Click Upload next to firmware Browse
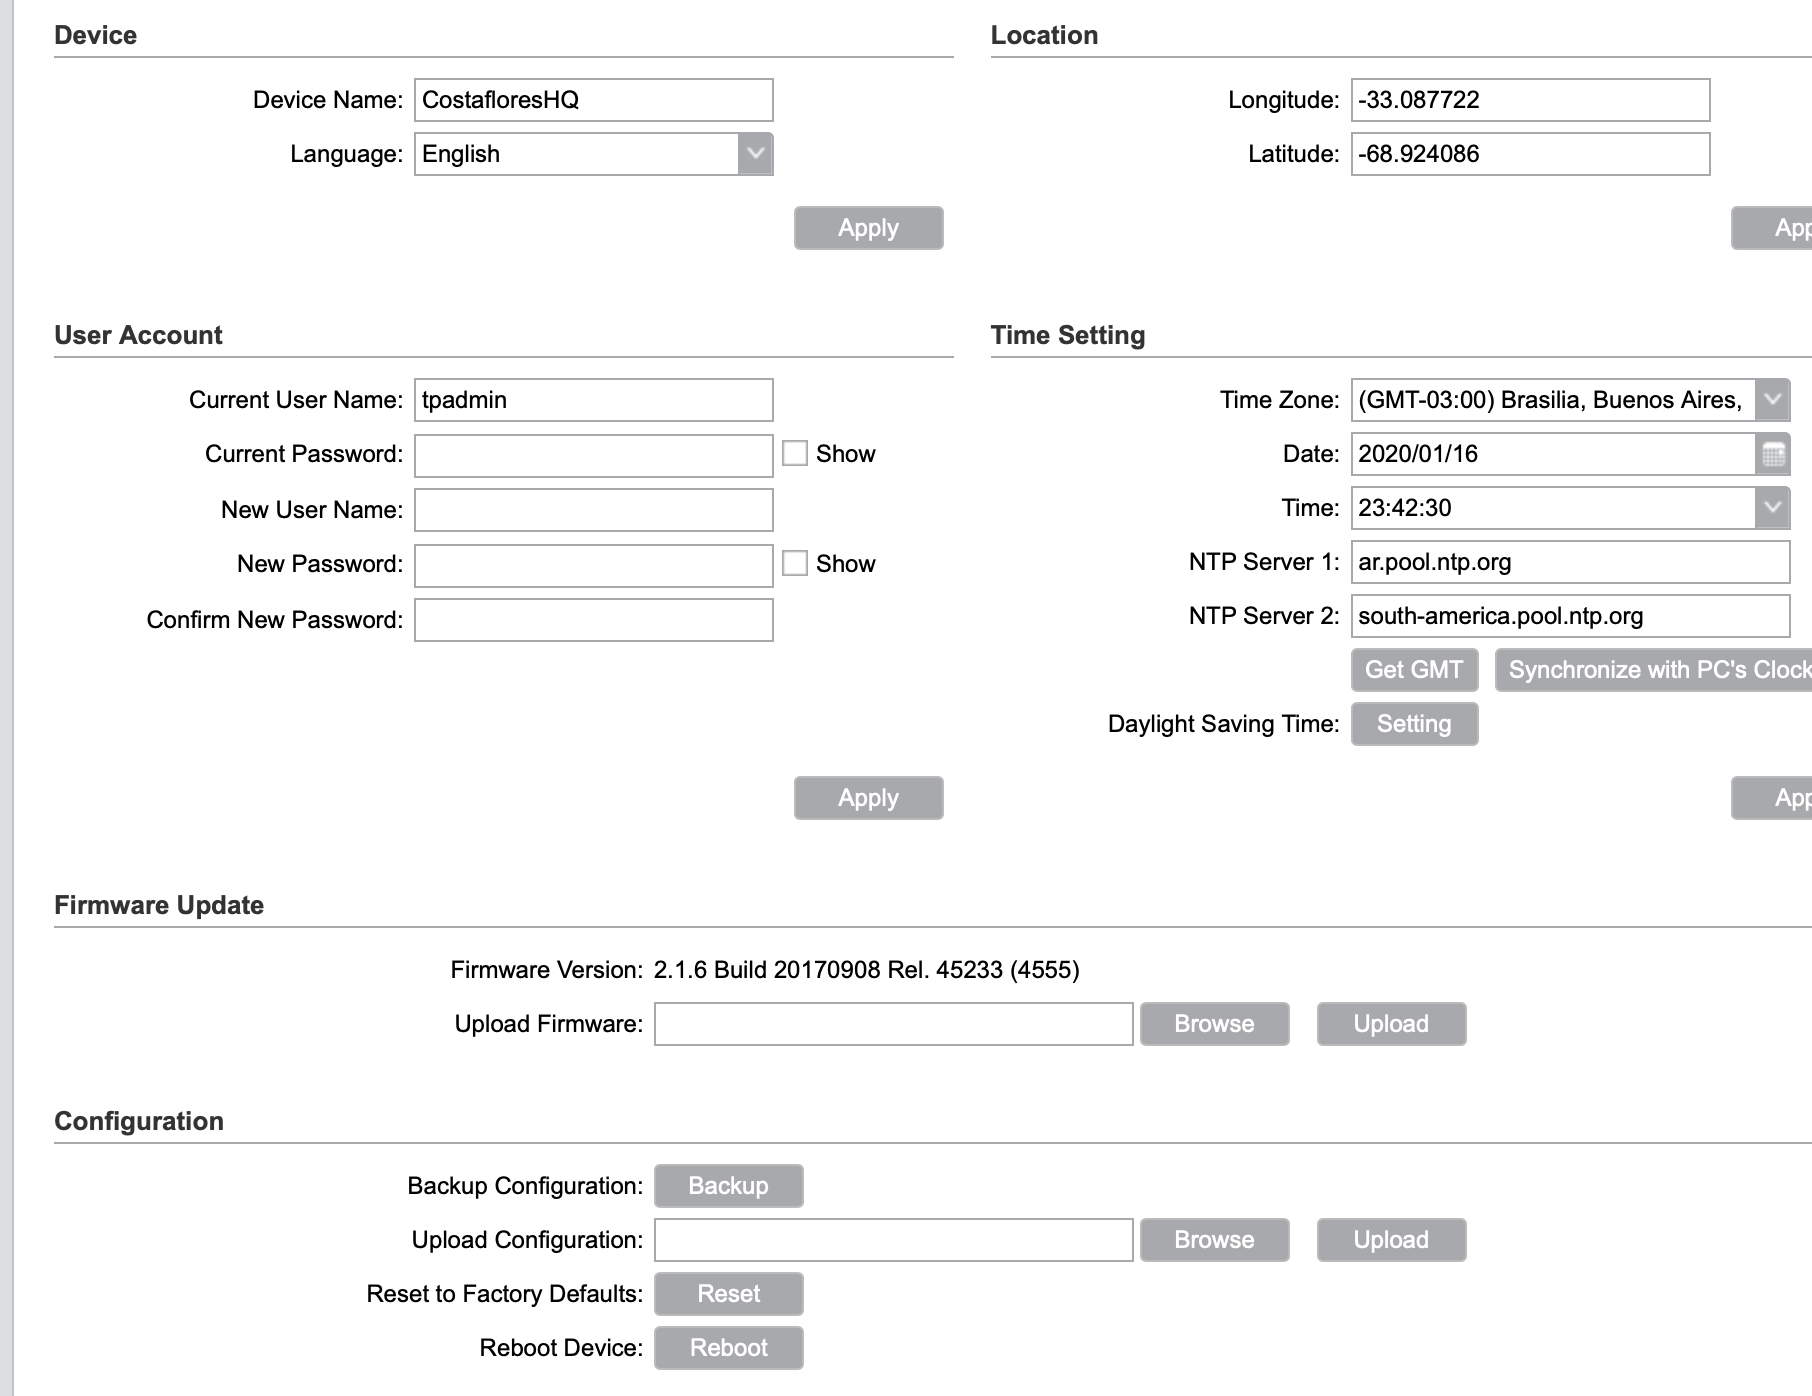The width and height of the screenshot is (1812, 1396). tap(1392, 1024)
